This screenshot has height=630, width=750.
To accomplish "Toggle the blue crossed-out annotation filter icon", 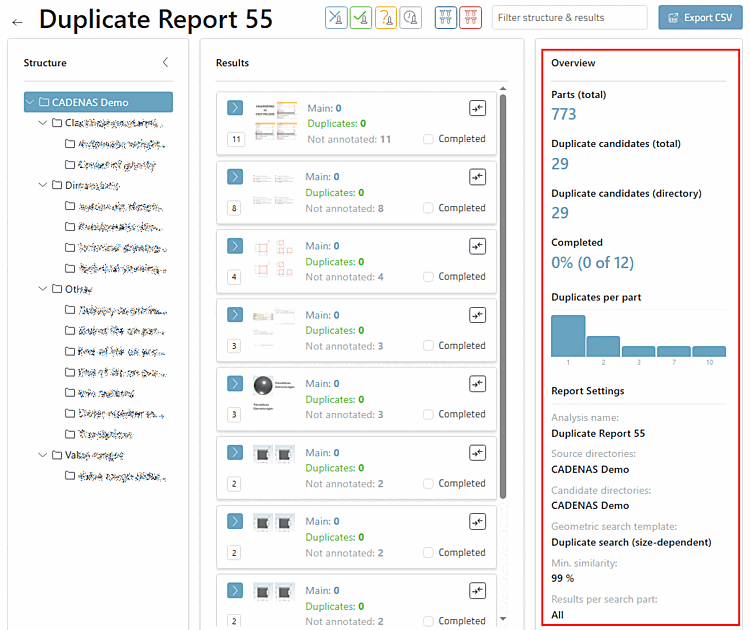I will pos(336,18).
